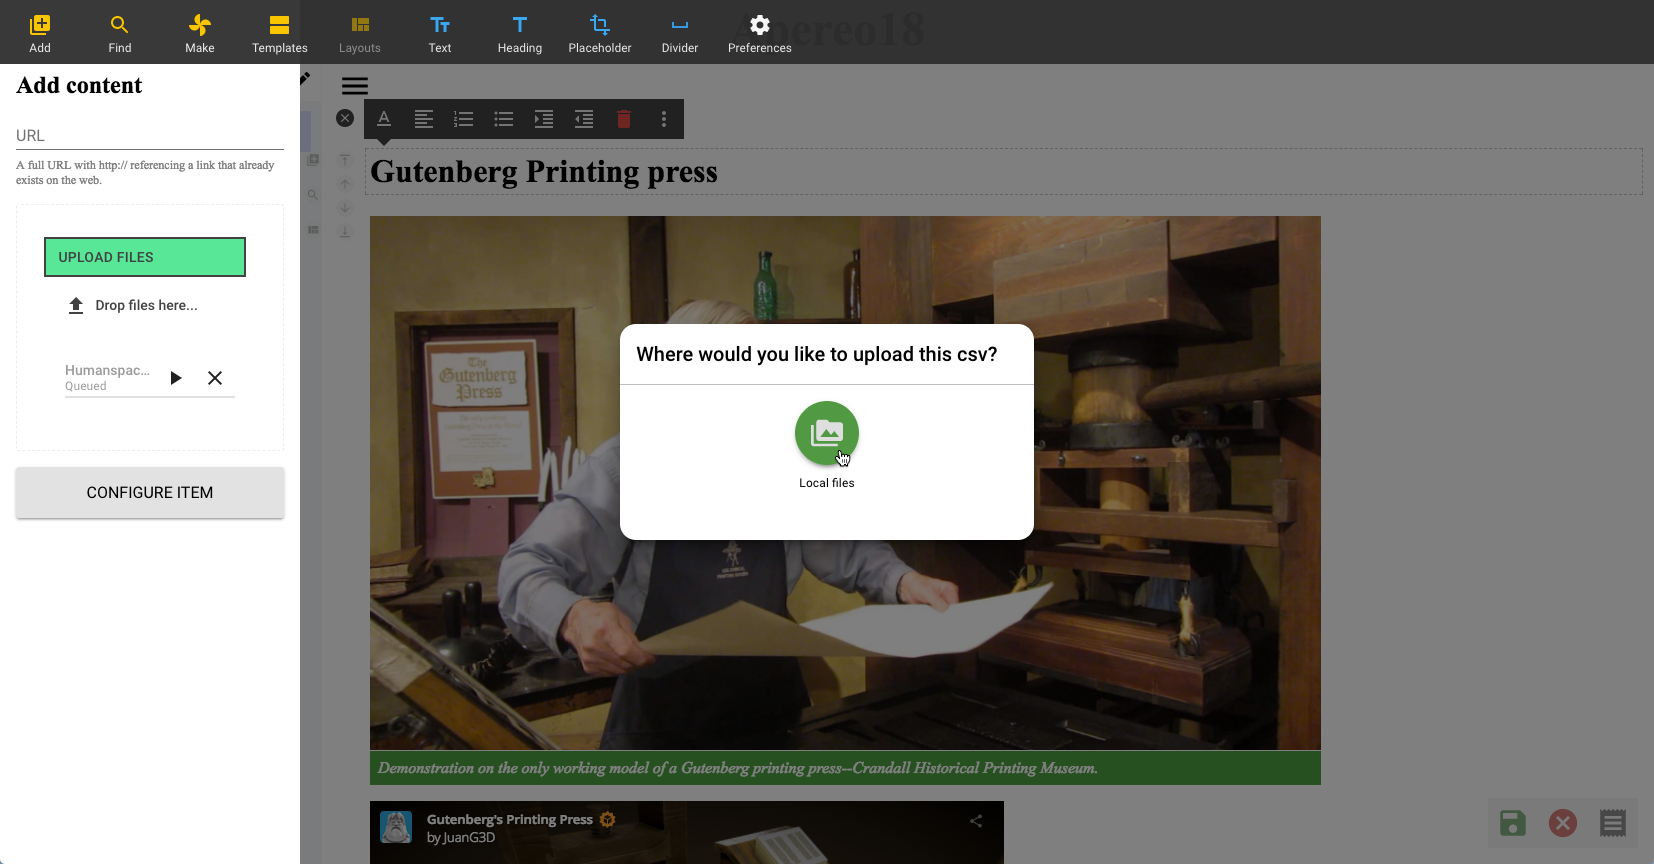
Task: Click the JuanG3D avatar thumbnail
Action: [x=396, y=827]
